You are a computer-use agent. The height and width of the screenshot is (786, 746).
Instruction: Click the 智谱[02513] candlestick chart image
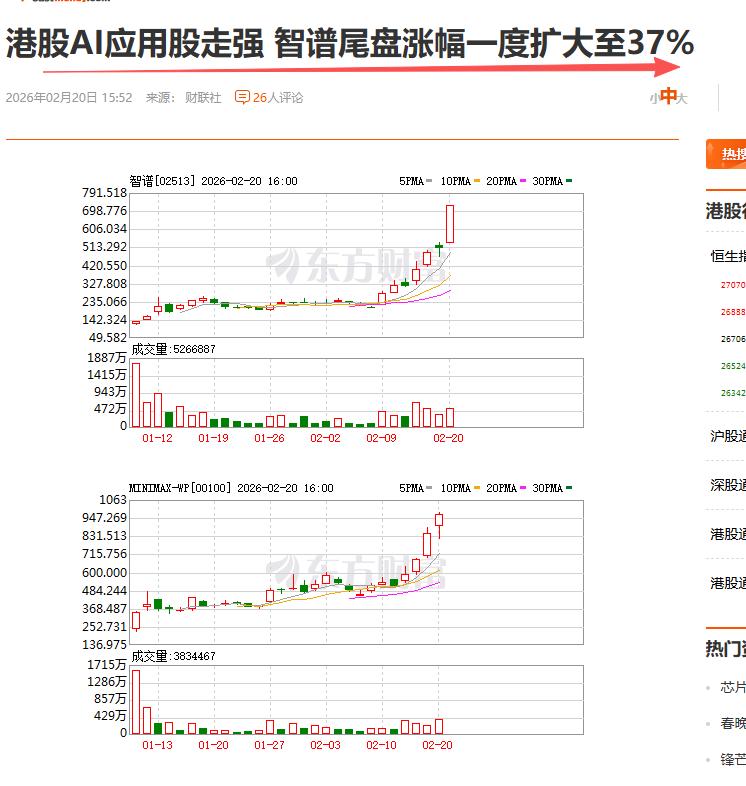coord(356,265)
